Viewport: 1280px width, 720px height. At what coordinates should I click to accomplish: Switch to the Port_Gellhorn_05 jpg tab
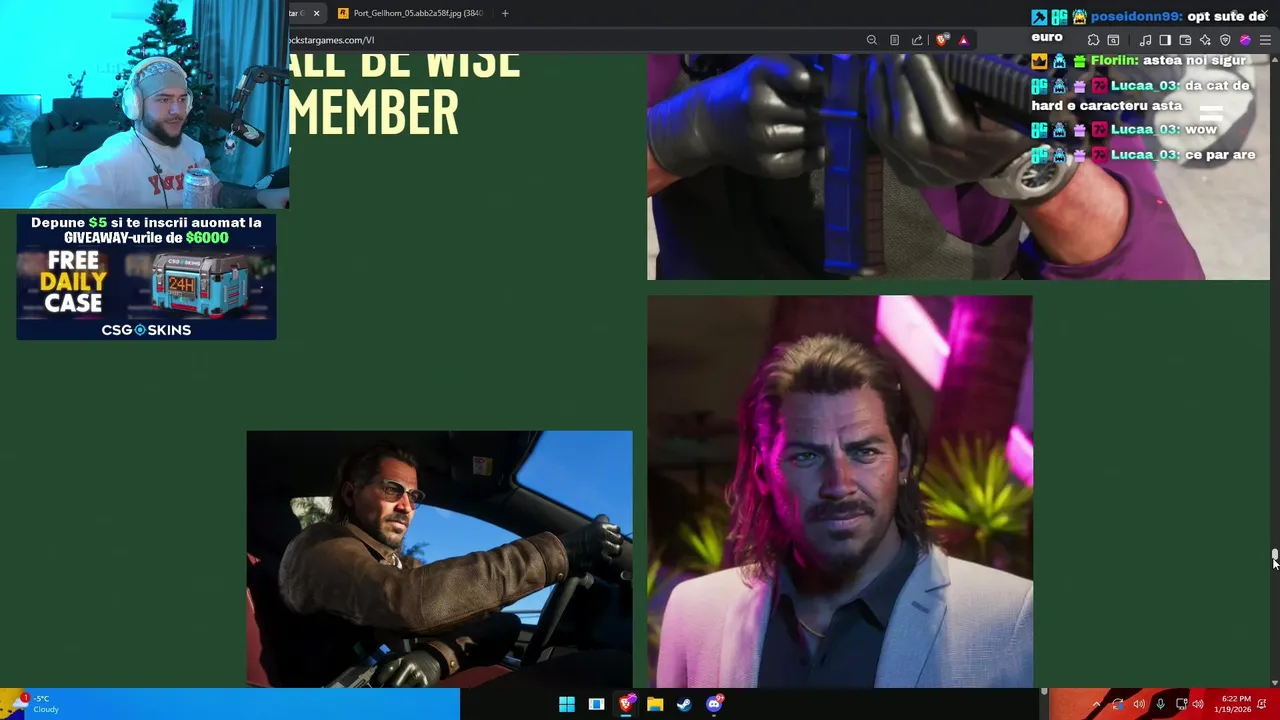point(410,13)
